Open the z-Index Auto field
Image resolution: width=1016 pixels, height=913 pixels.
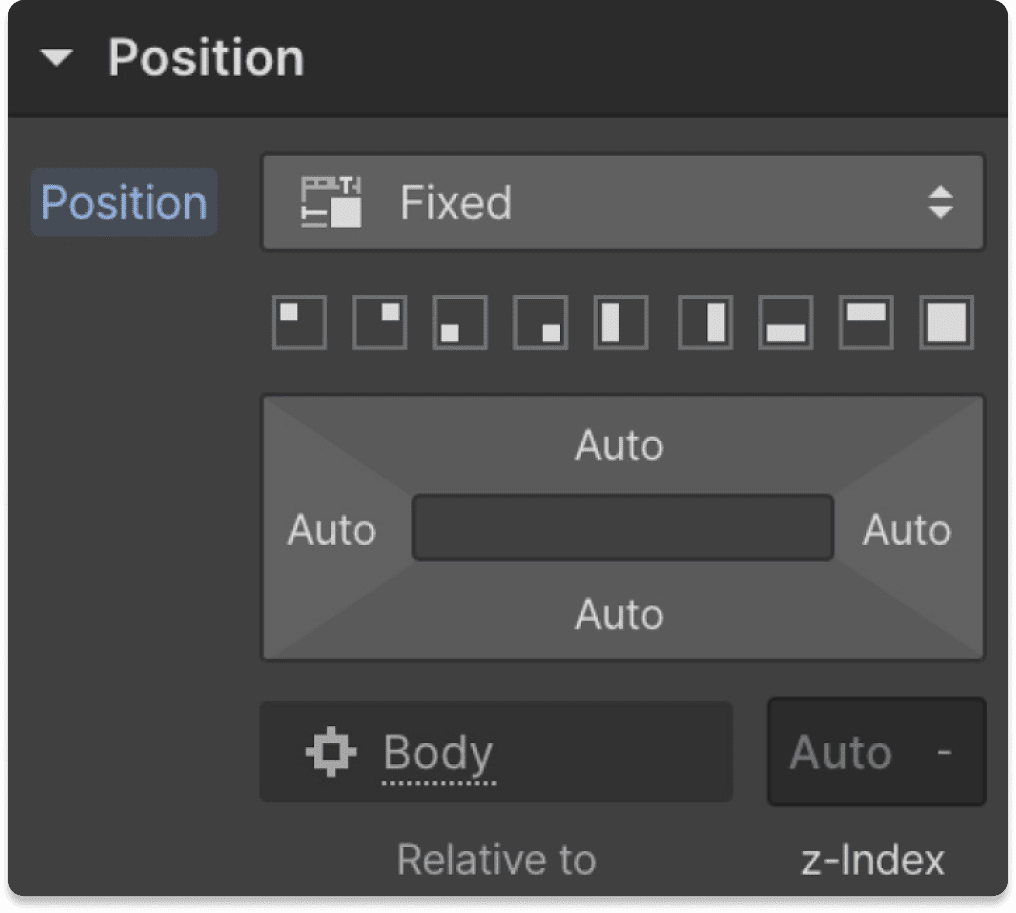875,751
